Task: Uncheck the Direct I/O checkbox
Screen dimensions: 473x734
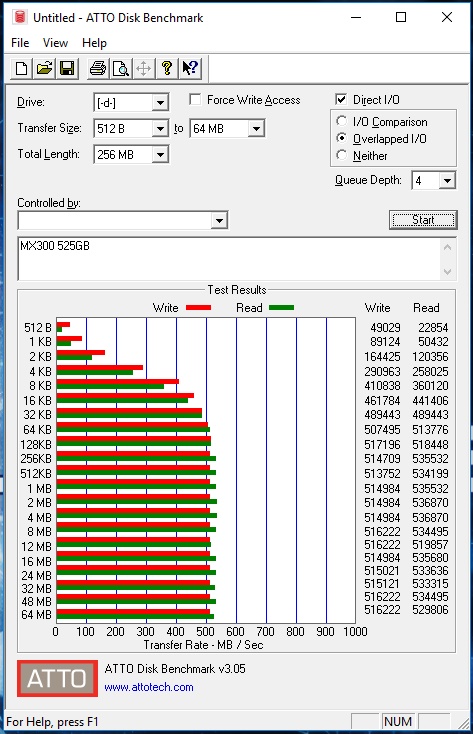Action: [341, 99]
